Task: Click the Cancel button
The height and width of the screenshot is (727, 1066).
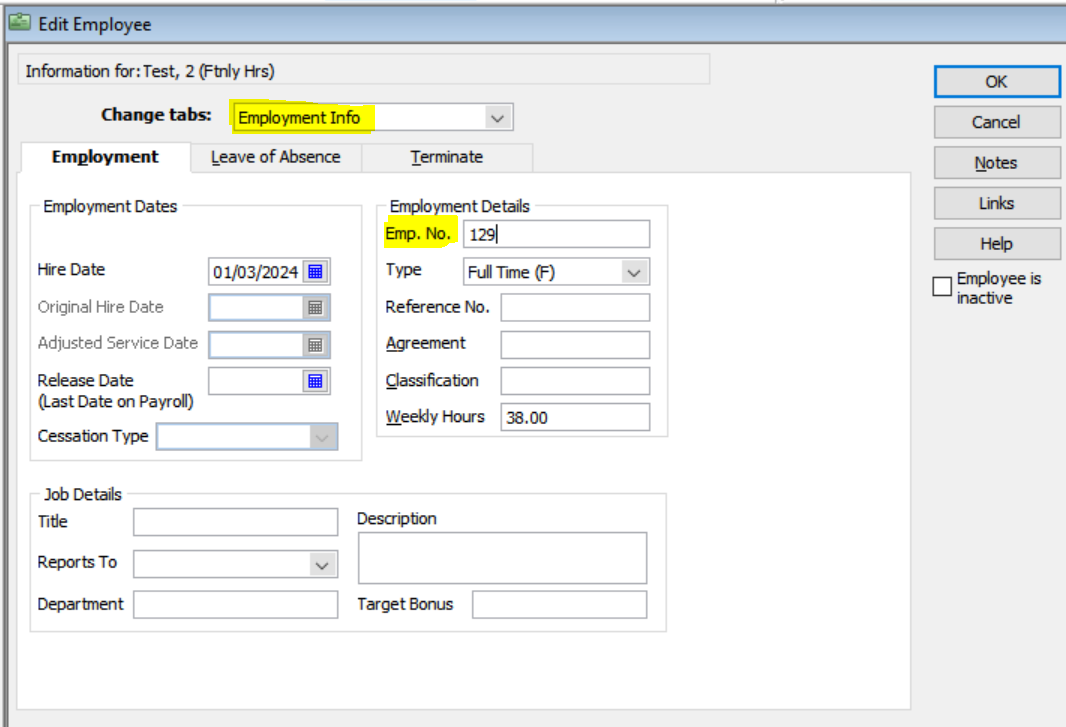Action: click(997, 122)
